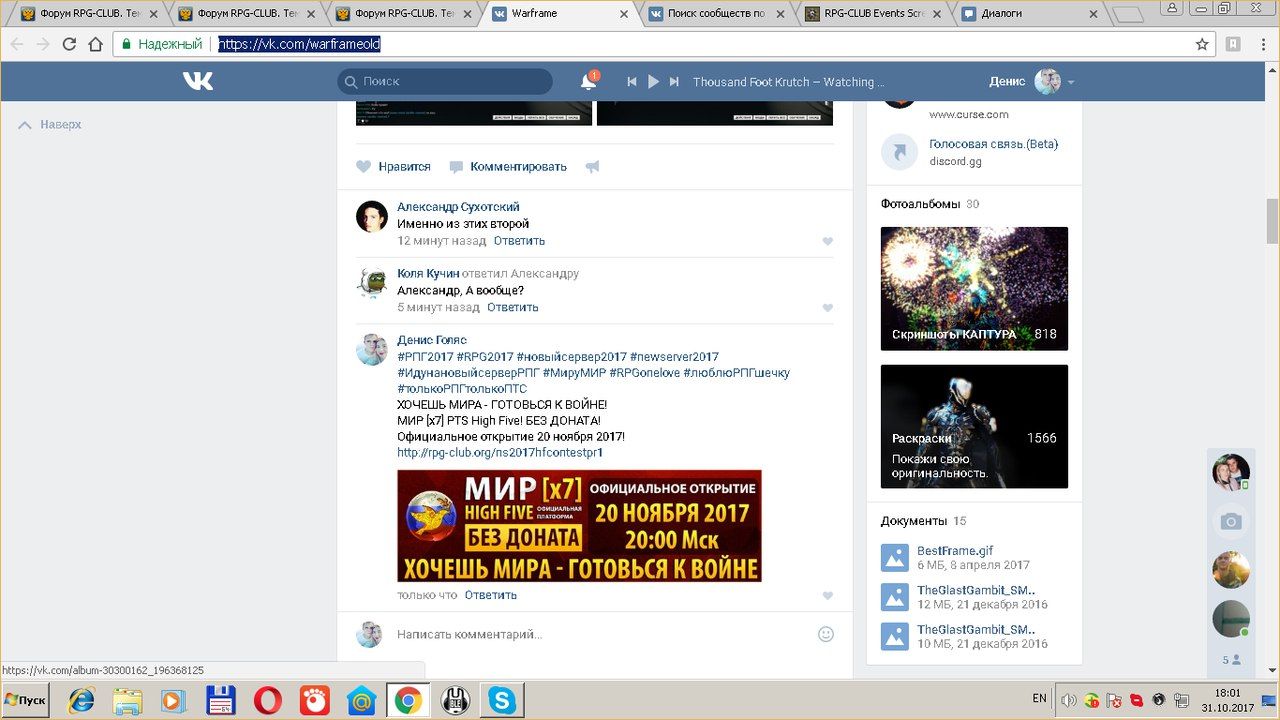The height and width of the screenshot is (720, 1280).
Task: Click the VK search field
Action: tap(445, 81)
